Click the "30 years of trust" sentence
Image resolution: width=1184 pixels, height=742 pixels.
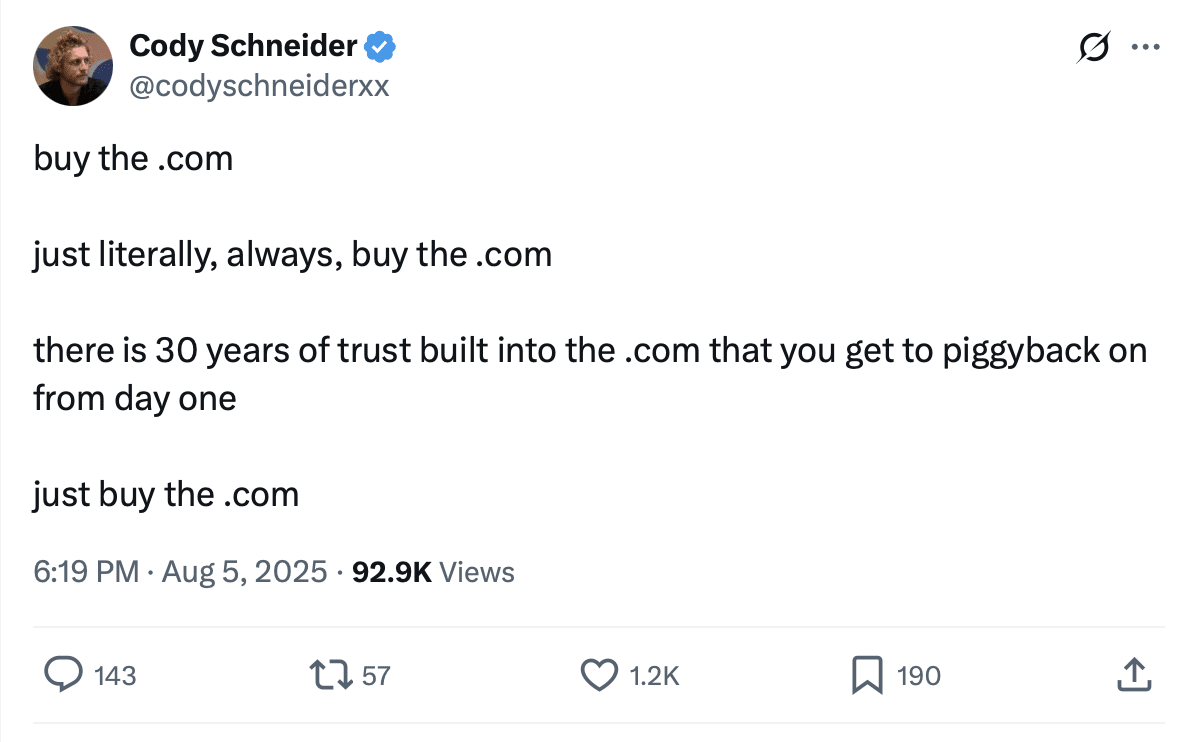(589, 351)
